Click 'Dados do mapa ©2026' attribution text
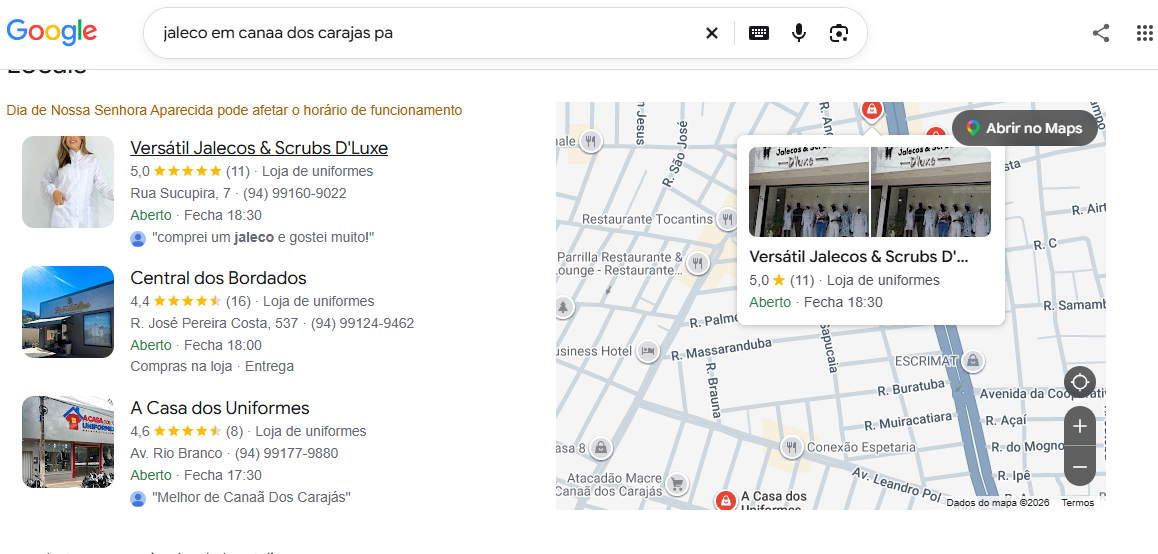 click(x=998, y=502)
